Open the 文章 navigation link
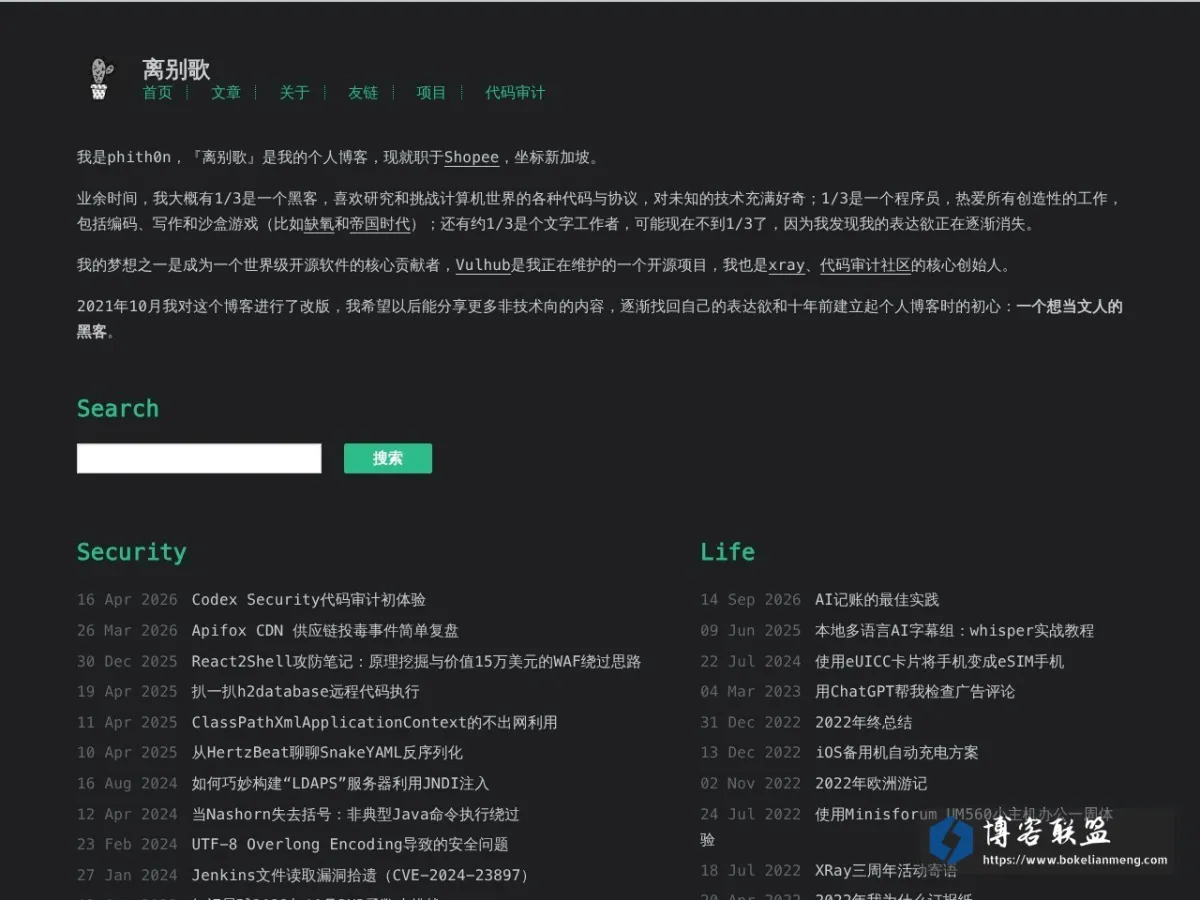 click(x=226, y=93)
